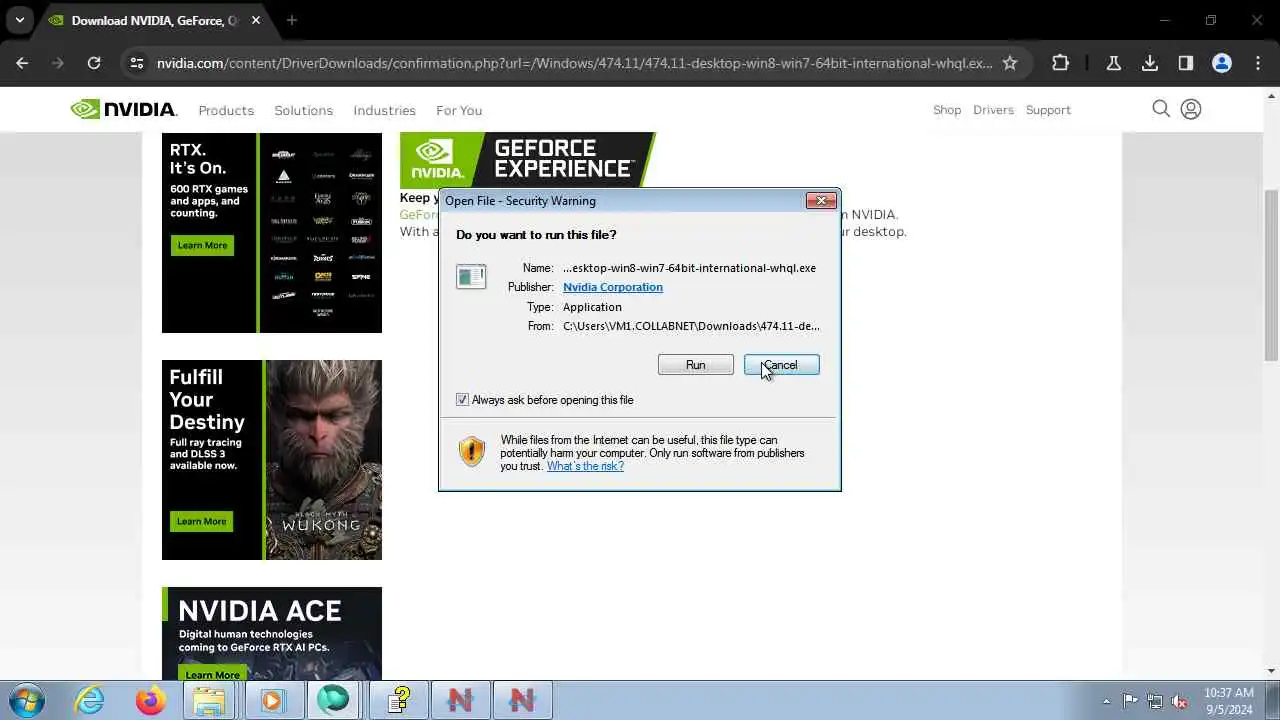This screenshot has width=1280, height=720.
Task: Click the forward navigation arrow
Action: 58,63
